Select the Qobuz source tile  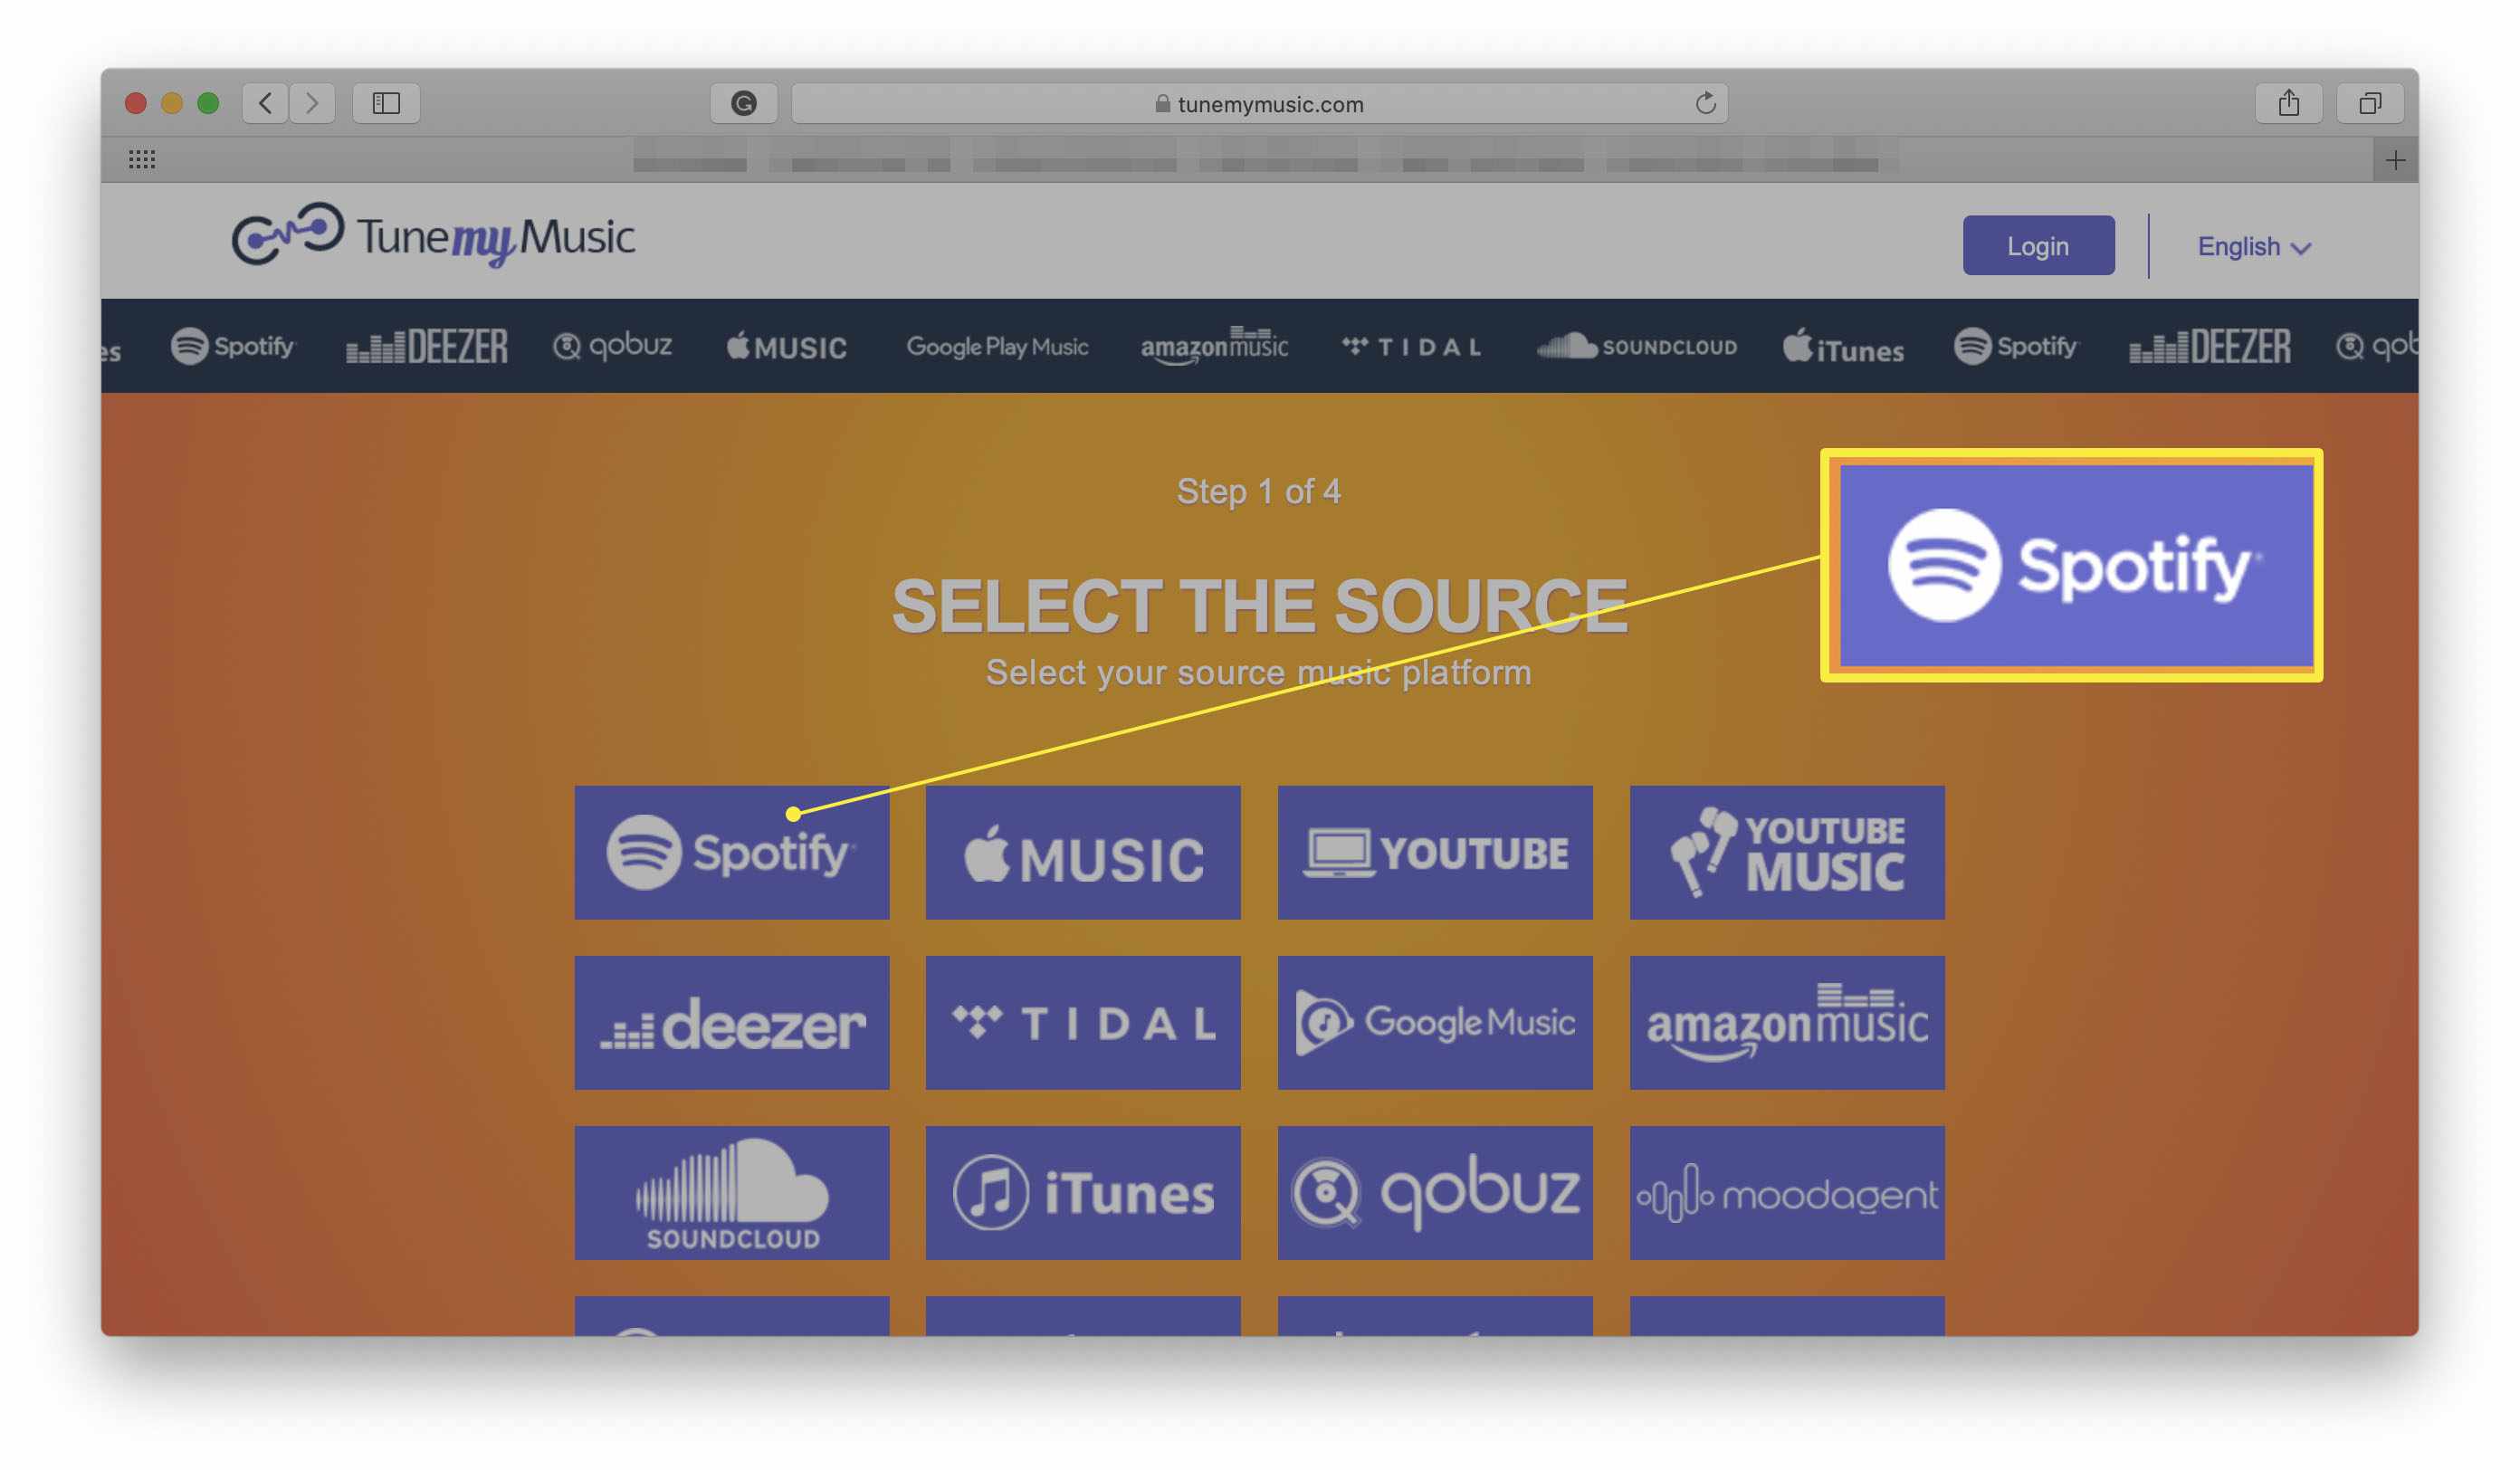tap(1435, 1192)
